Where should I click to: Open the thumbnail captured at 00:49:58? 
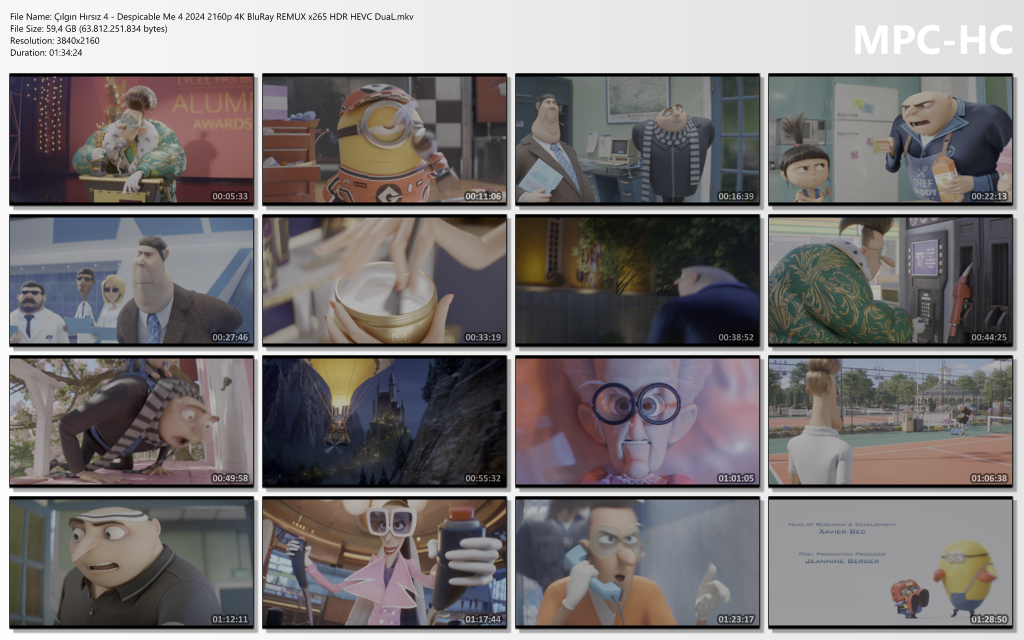point(131,421)
